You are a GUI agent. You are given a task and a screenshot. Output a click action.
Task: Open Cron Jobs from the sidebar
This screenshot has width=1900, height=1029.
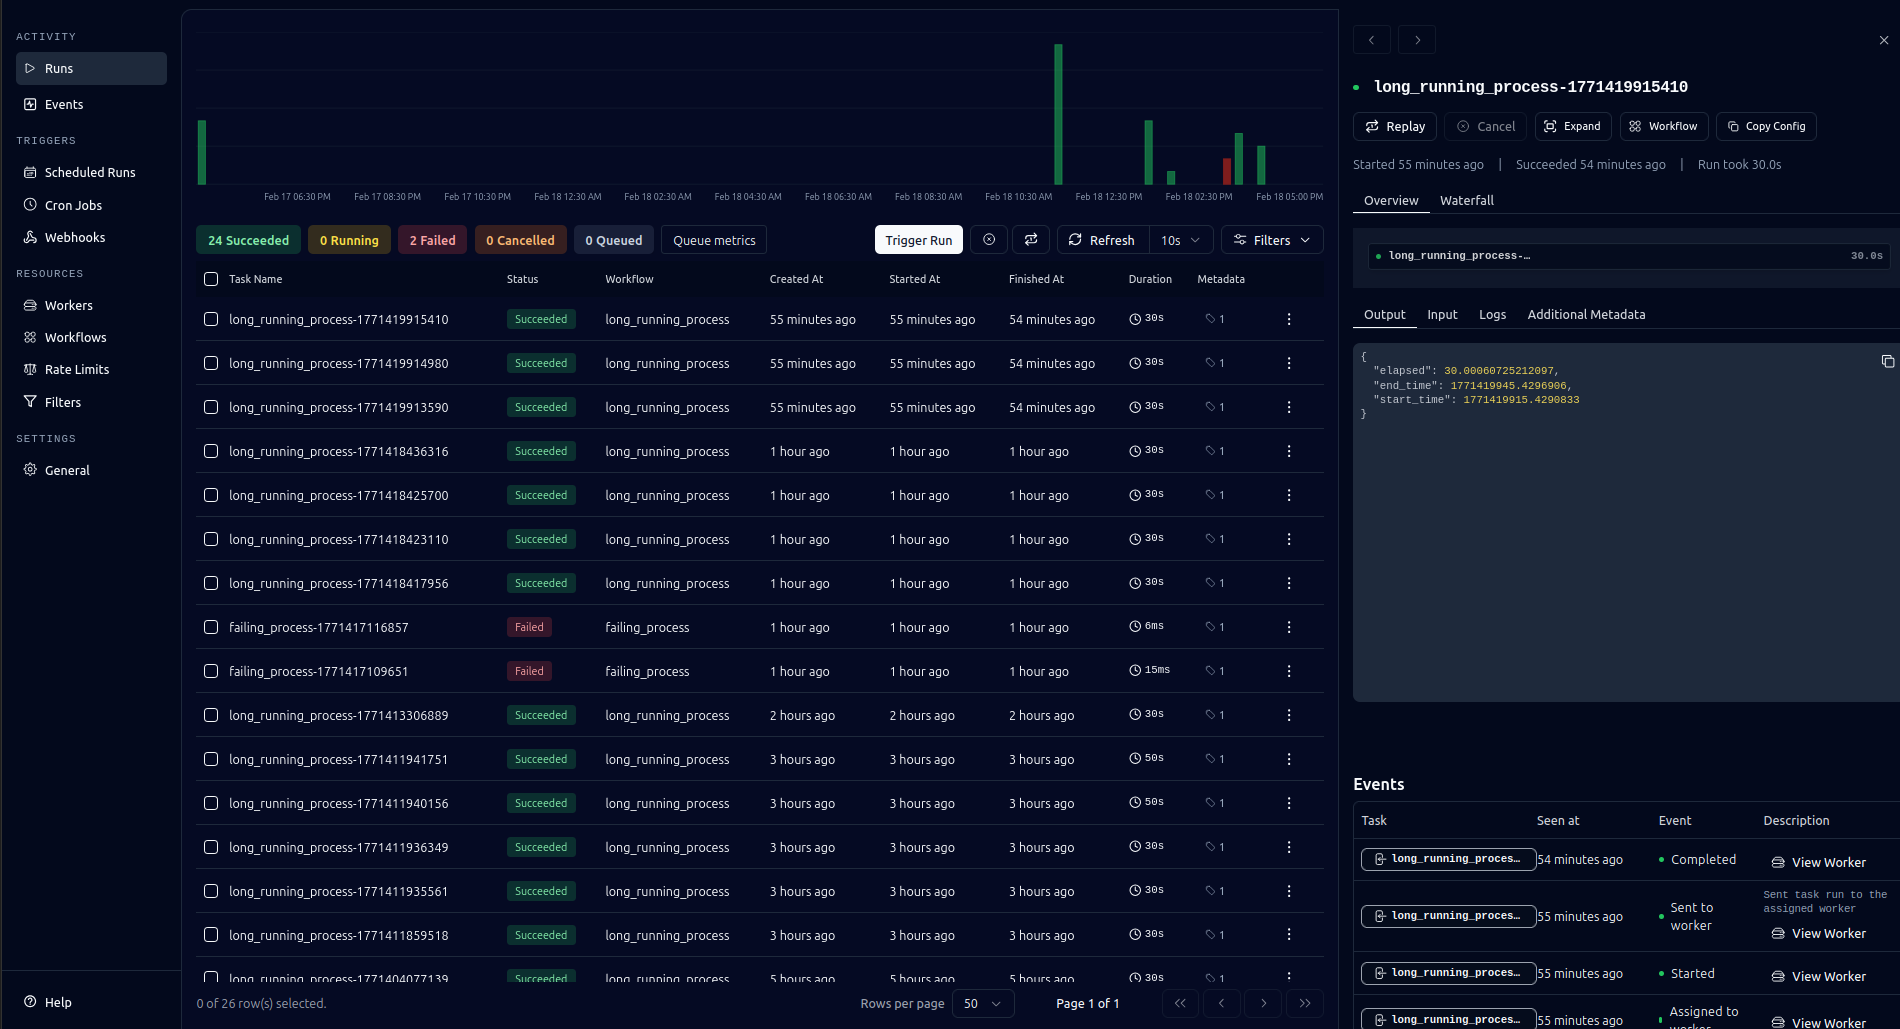(x=73, y=205)
